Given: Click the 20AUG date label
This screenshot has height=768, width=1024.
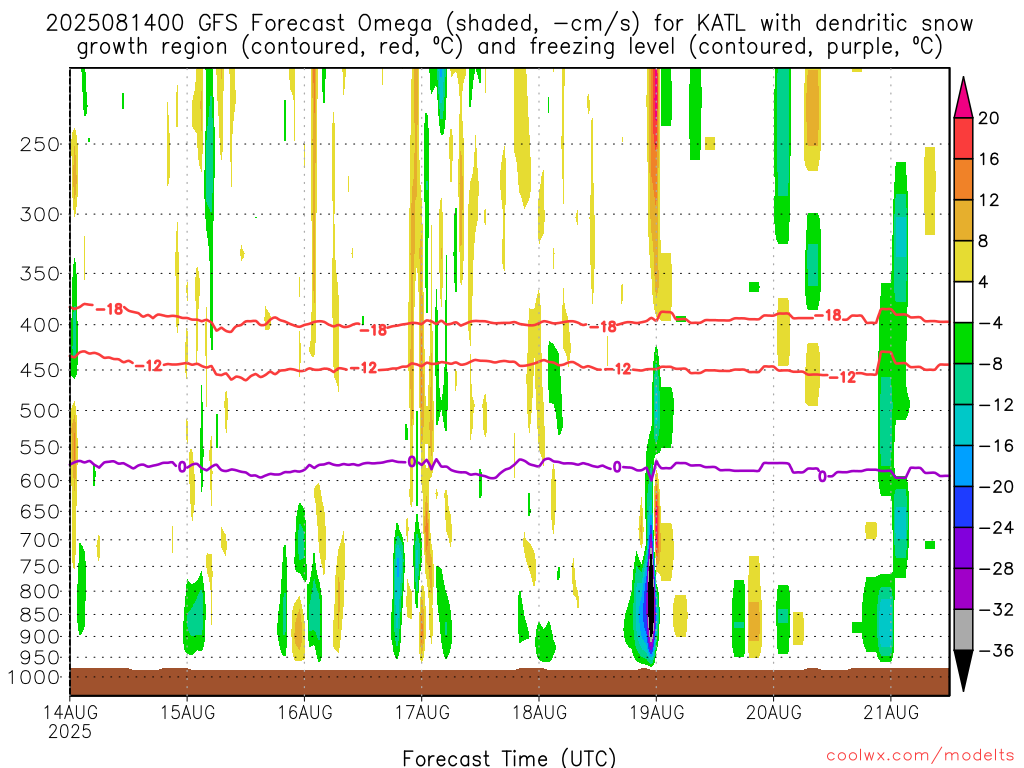Looking at the screenshot, I should coord(774,712).
